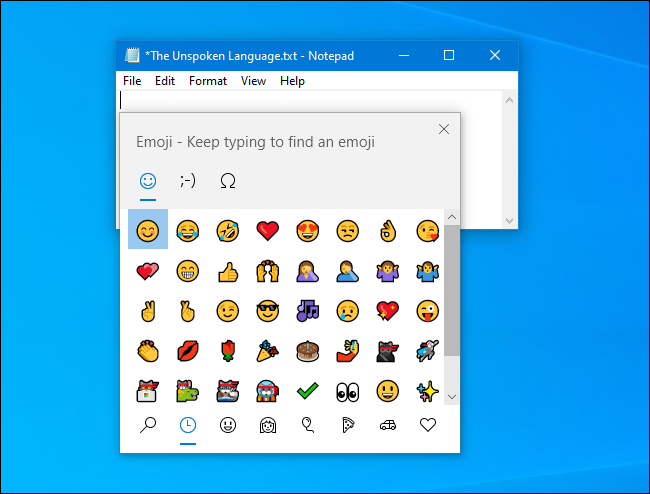The width and height of the screenshot is (650, 494).
Task: Pick the clapping hands emoji
Action: click(148, 351)
